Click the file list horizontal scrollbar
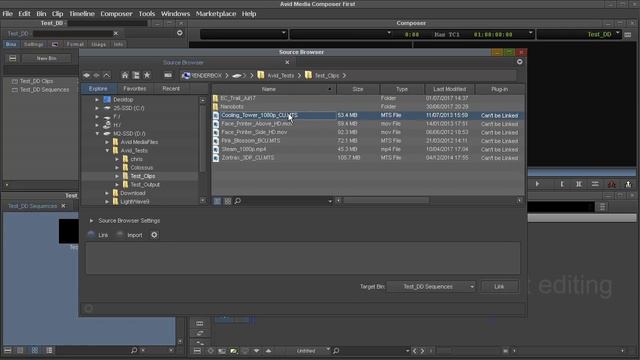The width and height of the screenshot is (640, 360). (x=386, y=200)
